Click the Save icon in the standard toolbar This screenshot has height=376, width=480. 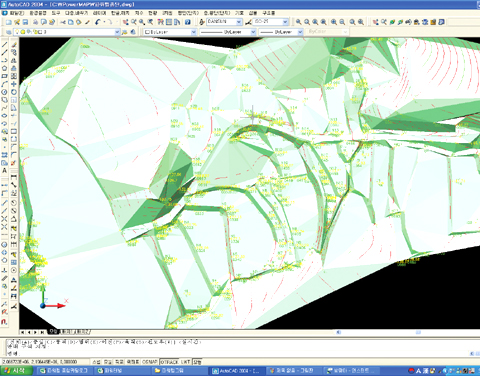(x=25, y=22)
